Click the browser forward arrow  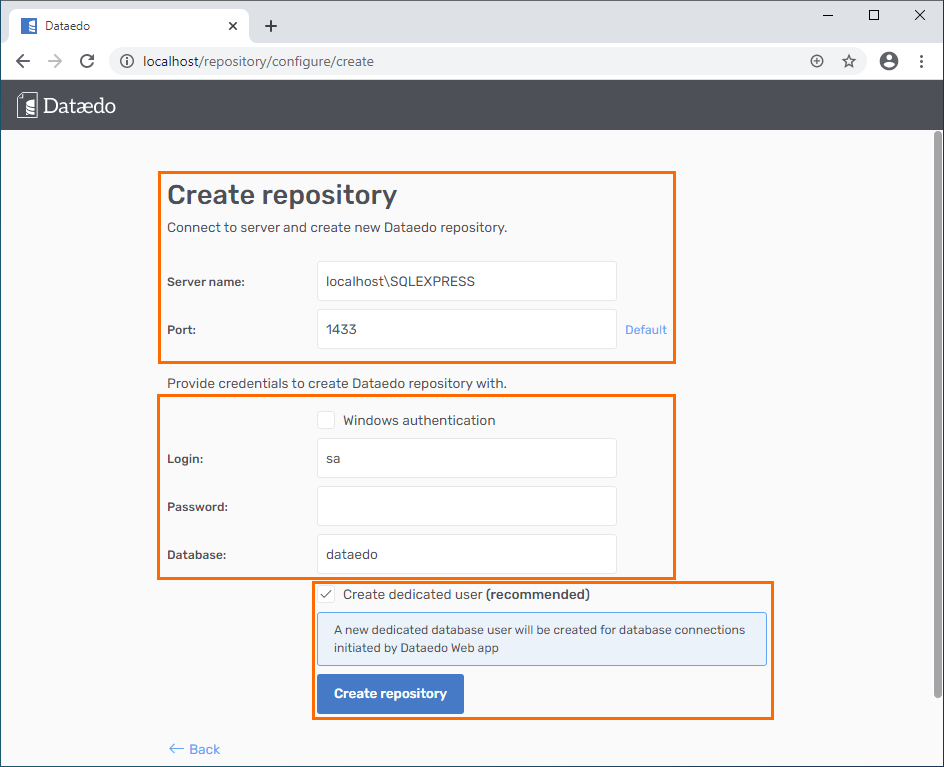55,61
